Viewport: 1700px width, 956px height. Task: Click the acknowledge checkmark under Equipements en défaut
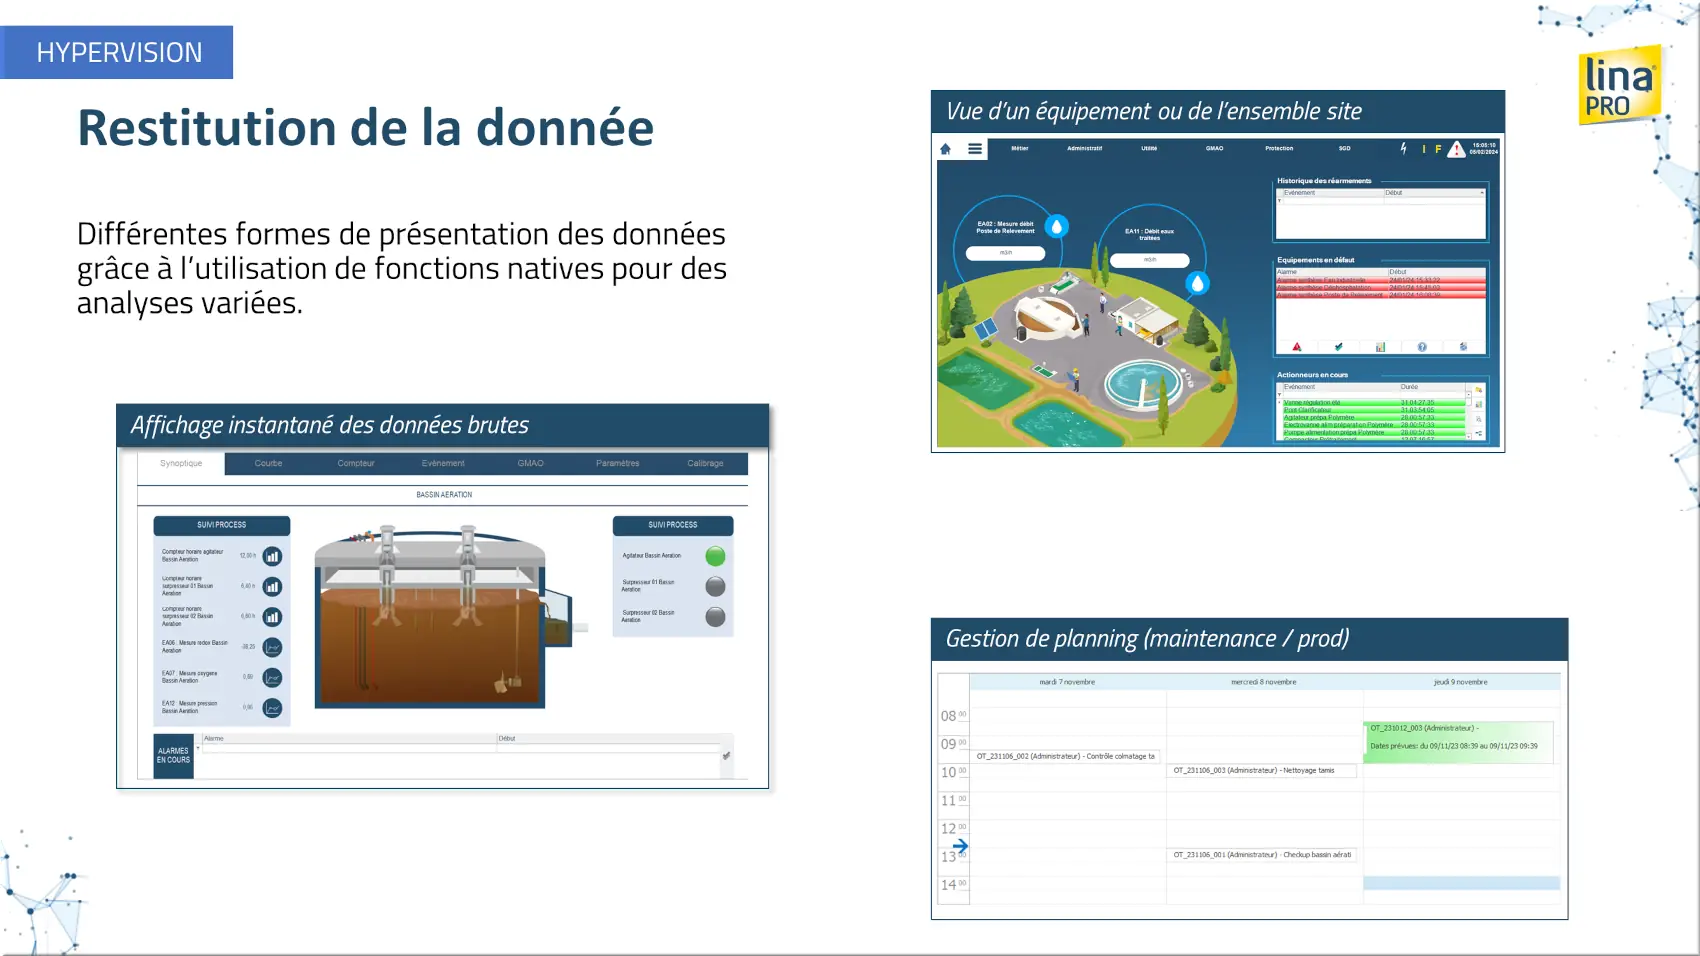pyautogui.click(x=1338, y=347)
